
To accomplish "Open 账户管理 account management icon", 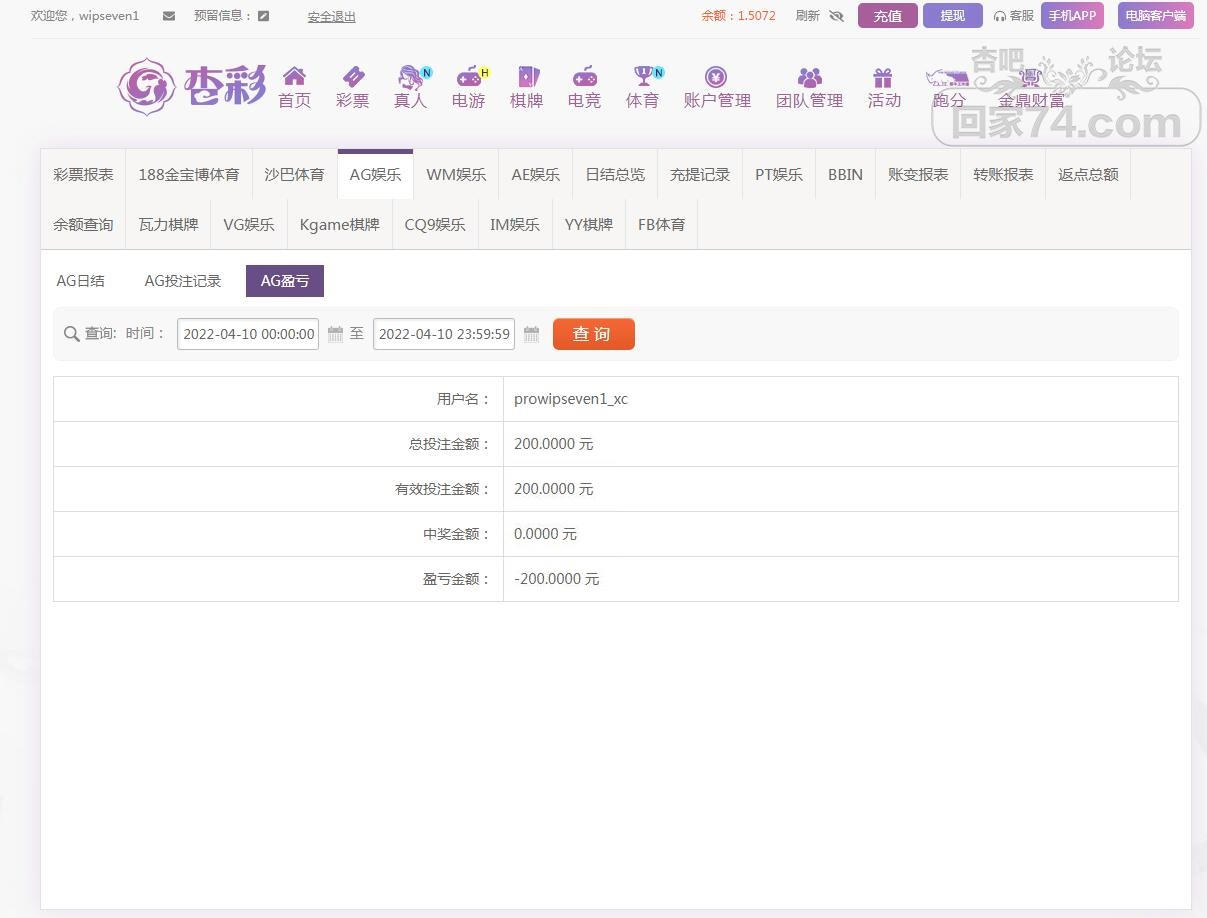I will click(716, 77).
